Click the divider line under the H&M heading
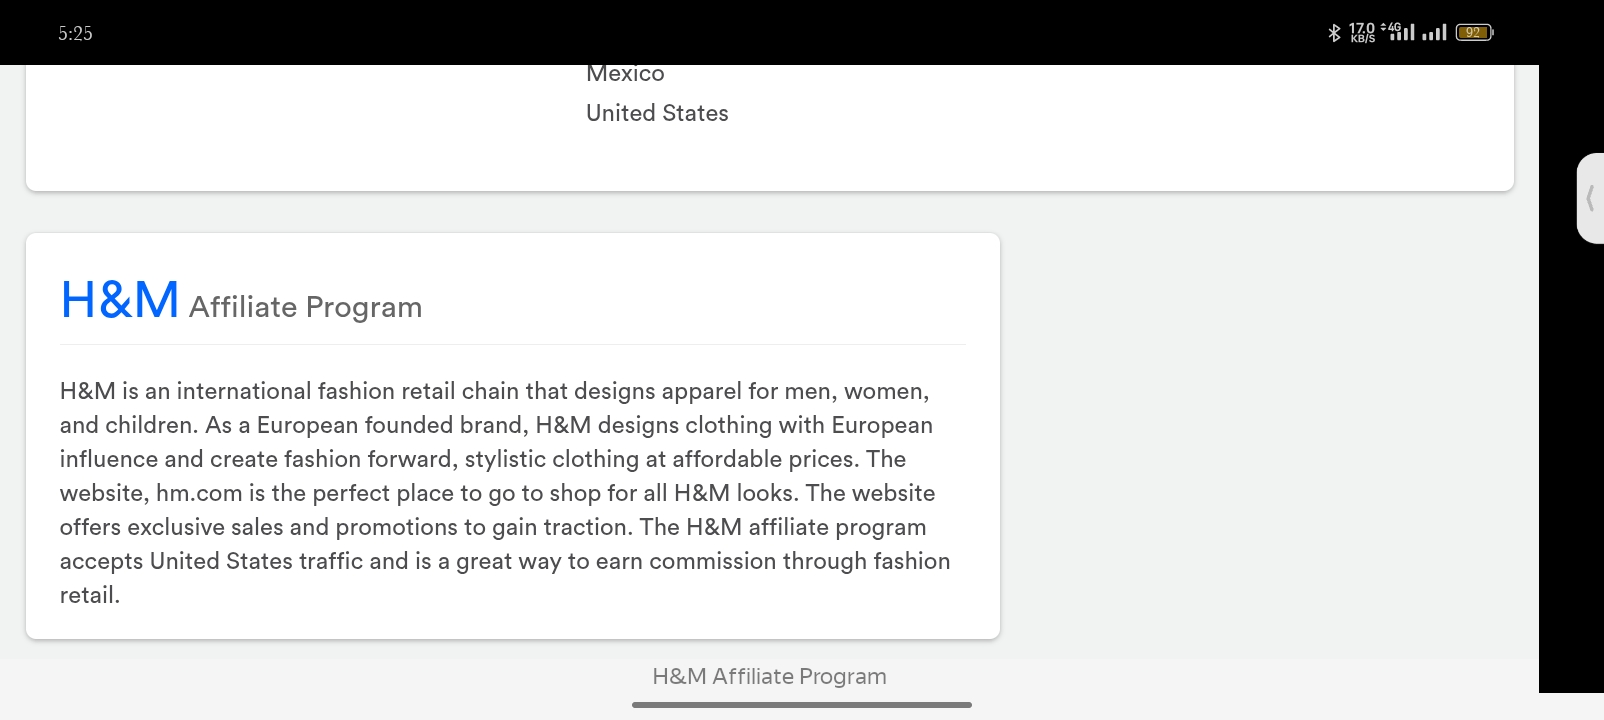Viewport: 1604px width, 720px height. tap(513, 344)
